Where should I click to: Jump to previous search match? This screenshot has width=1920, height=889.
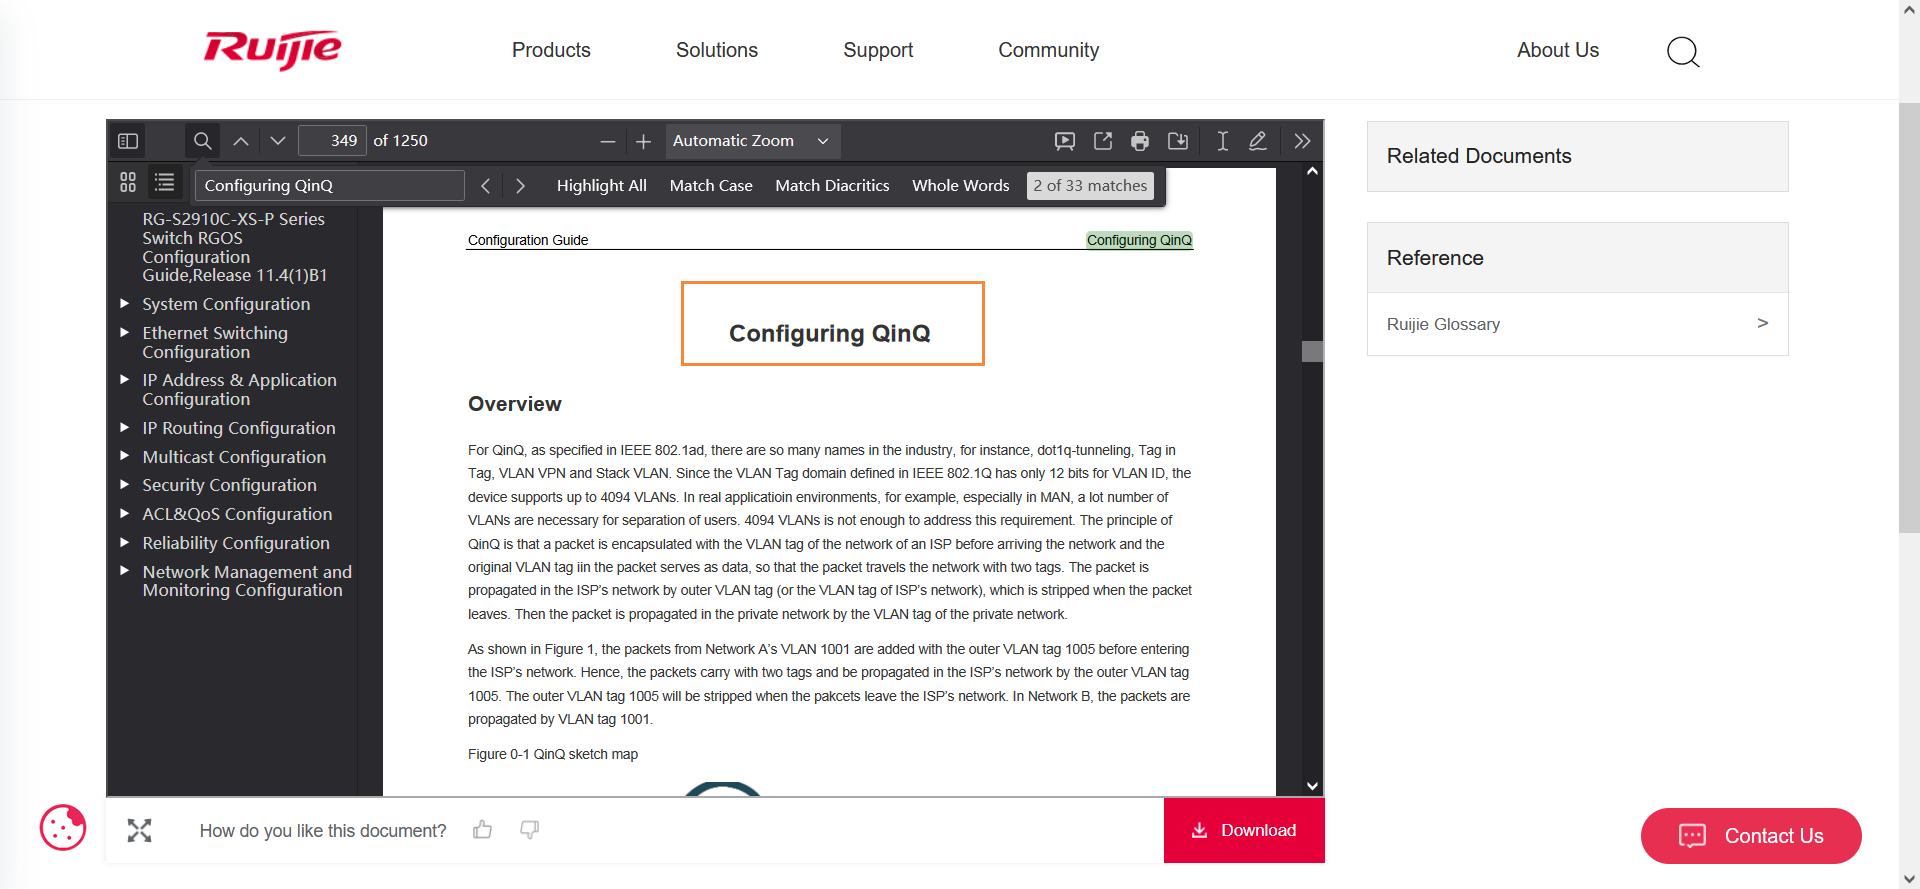click(485, 186)
